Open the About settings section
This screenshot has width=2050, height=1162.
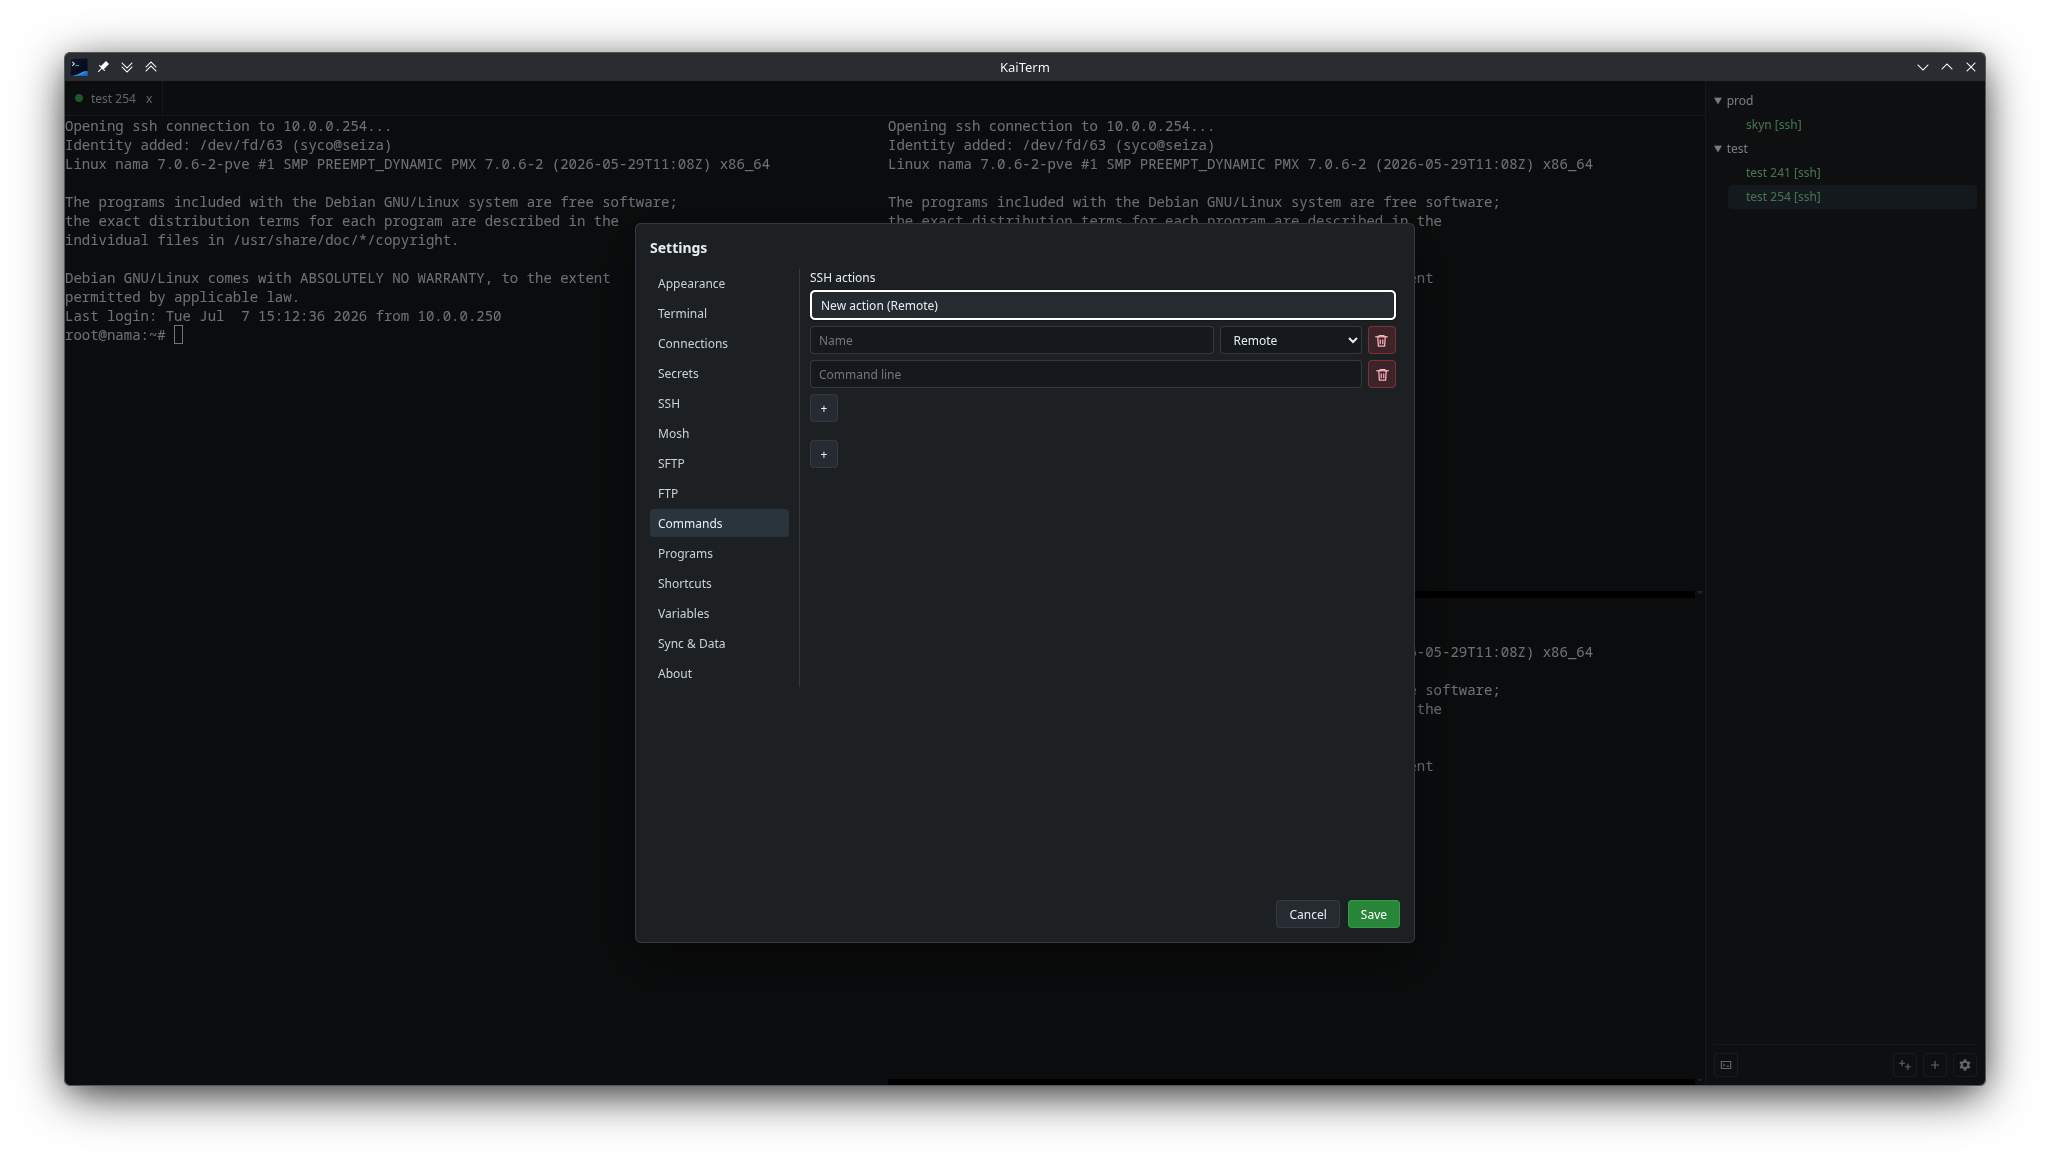[719, 674]
